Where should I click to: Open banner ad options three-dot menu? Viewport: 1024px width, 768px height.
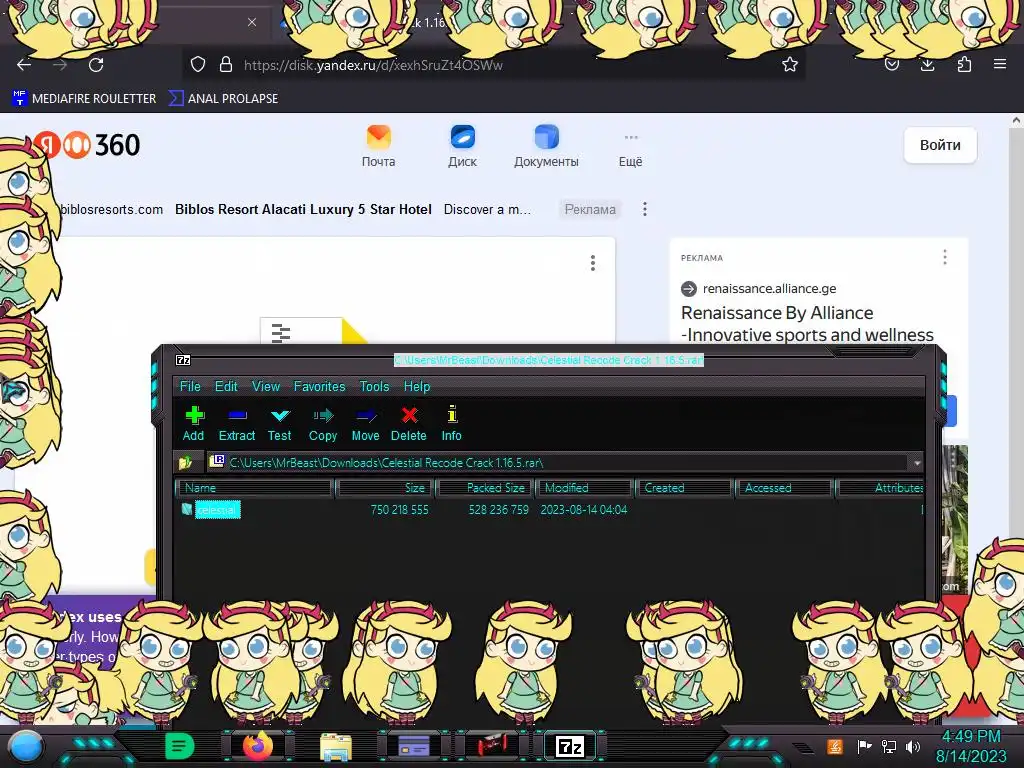click(645, 209)
